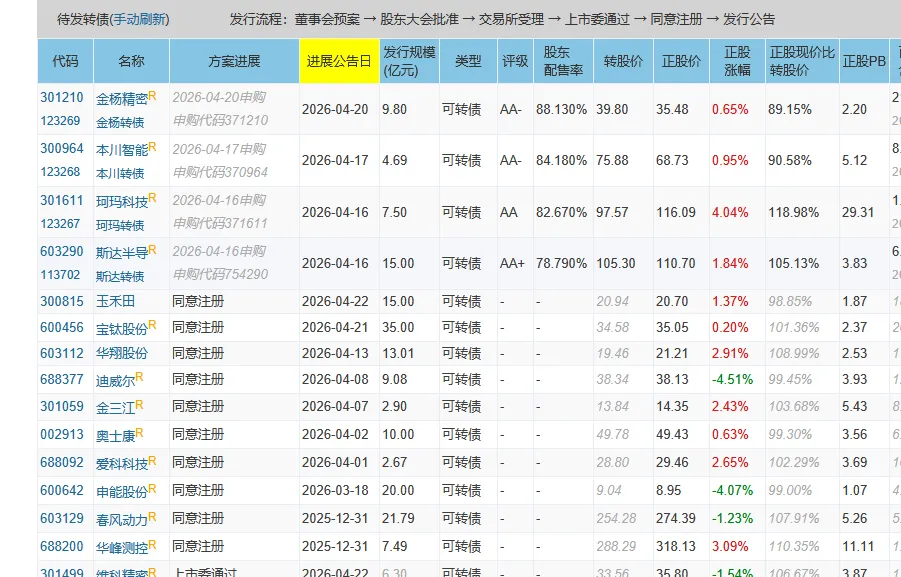The image size is (901, 577).
Task: Sort by 类型 column header
Action: pos(468,61)
